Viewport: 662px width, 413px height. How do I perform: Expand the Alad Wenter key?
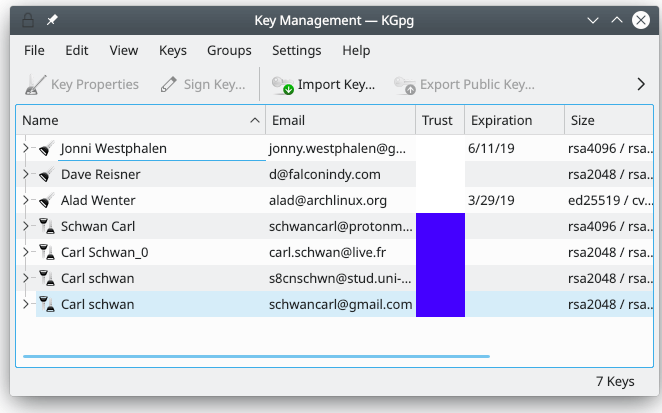click(x=26, y=200)
